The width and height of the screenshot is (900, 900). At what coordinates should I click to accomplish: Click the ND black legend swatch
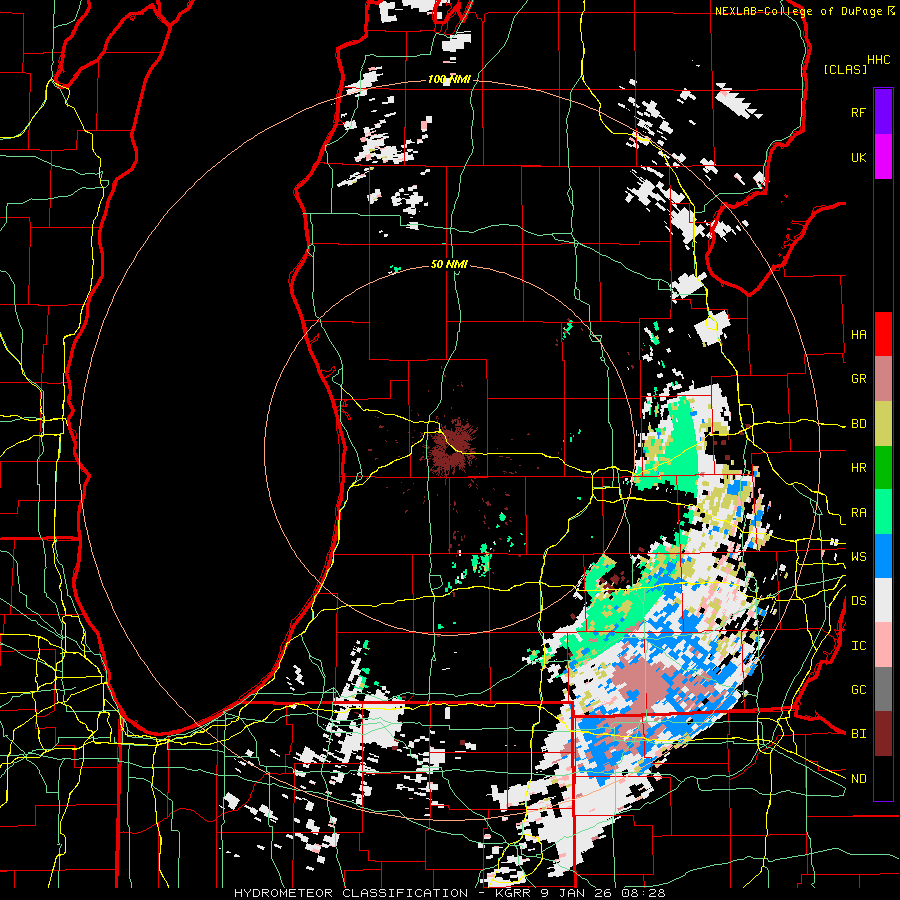(x=883, y=778)
